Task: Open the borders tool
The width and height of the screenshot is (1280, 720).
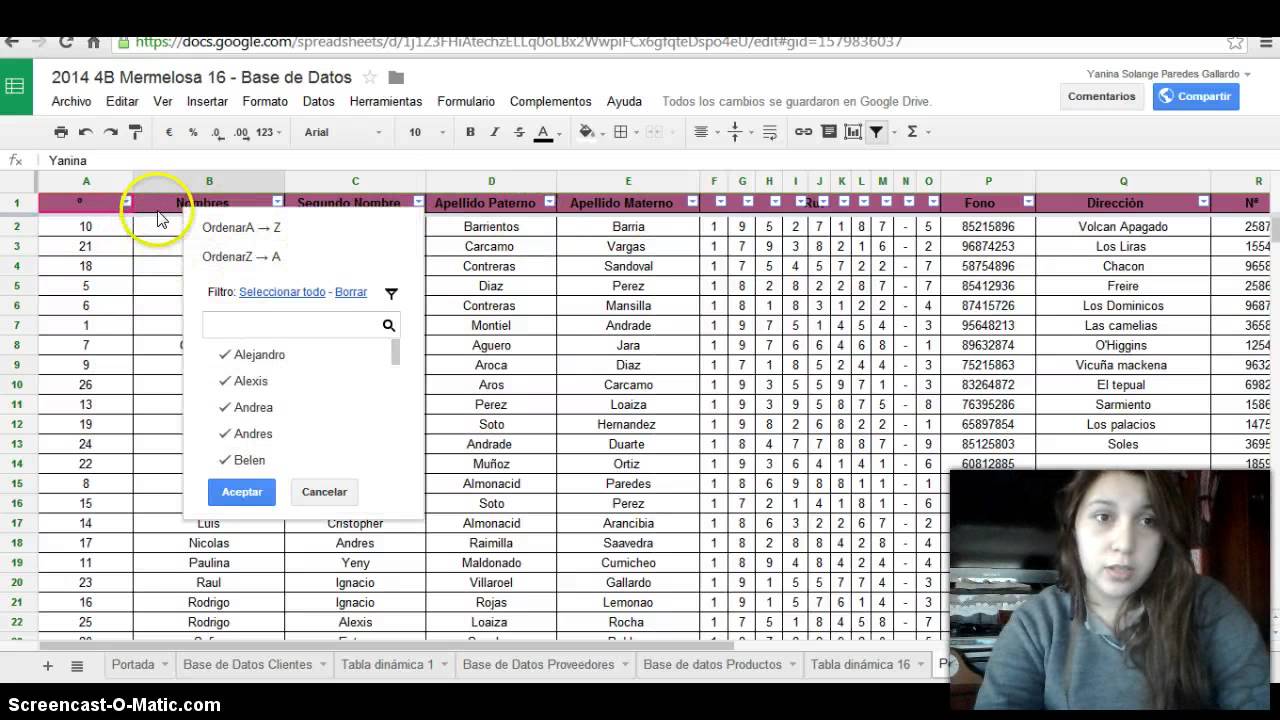Action: click(x=620, y=132)
